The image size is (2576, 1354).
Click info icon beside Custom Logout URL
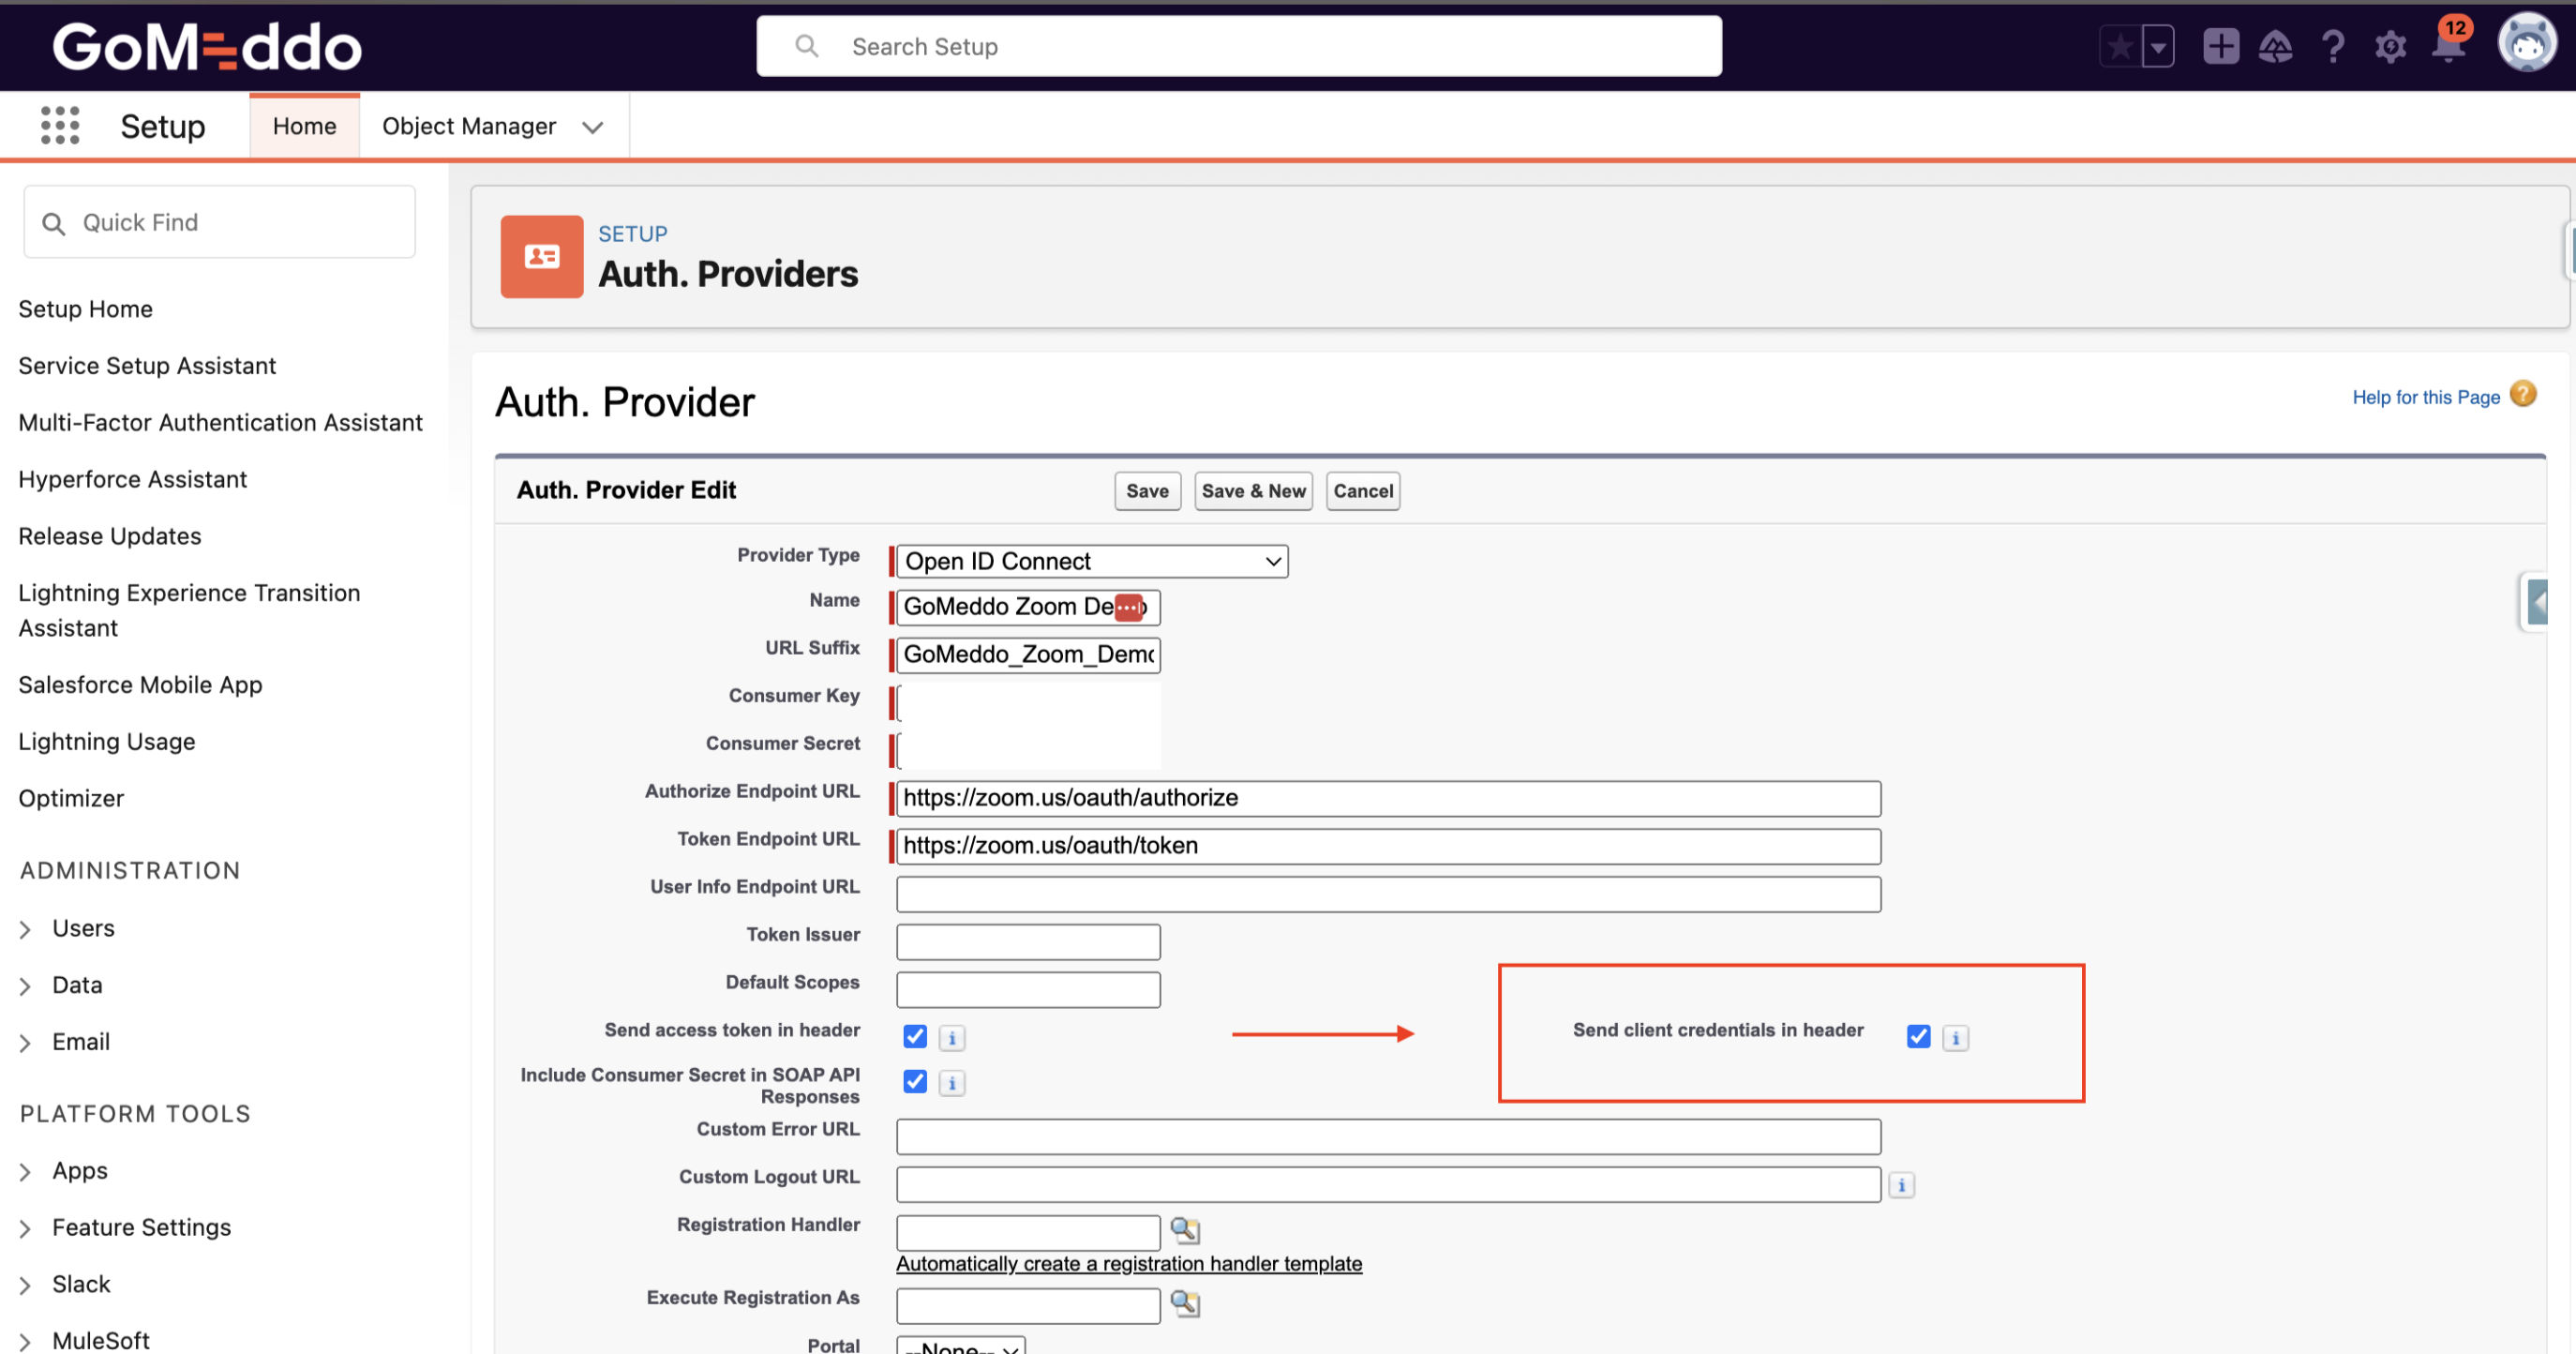pos(1901,1185)
